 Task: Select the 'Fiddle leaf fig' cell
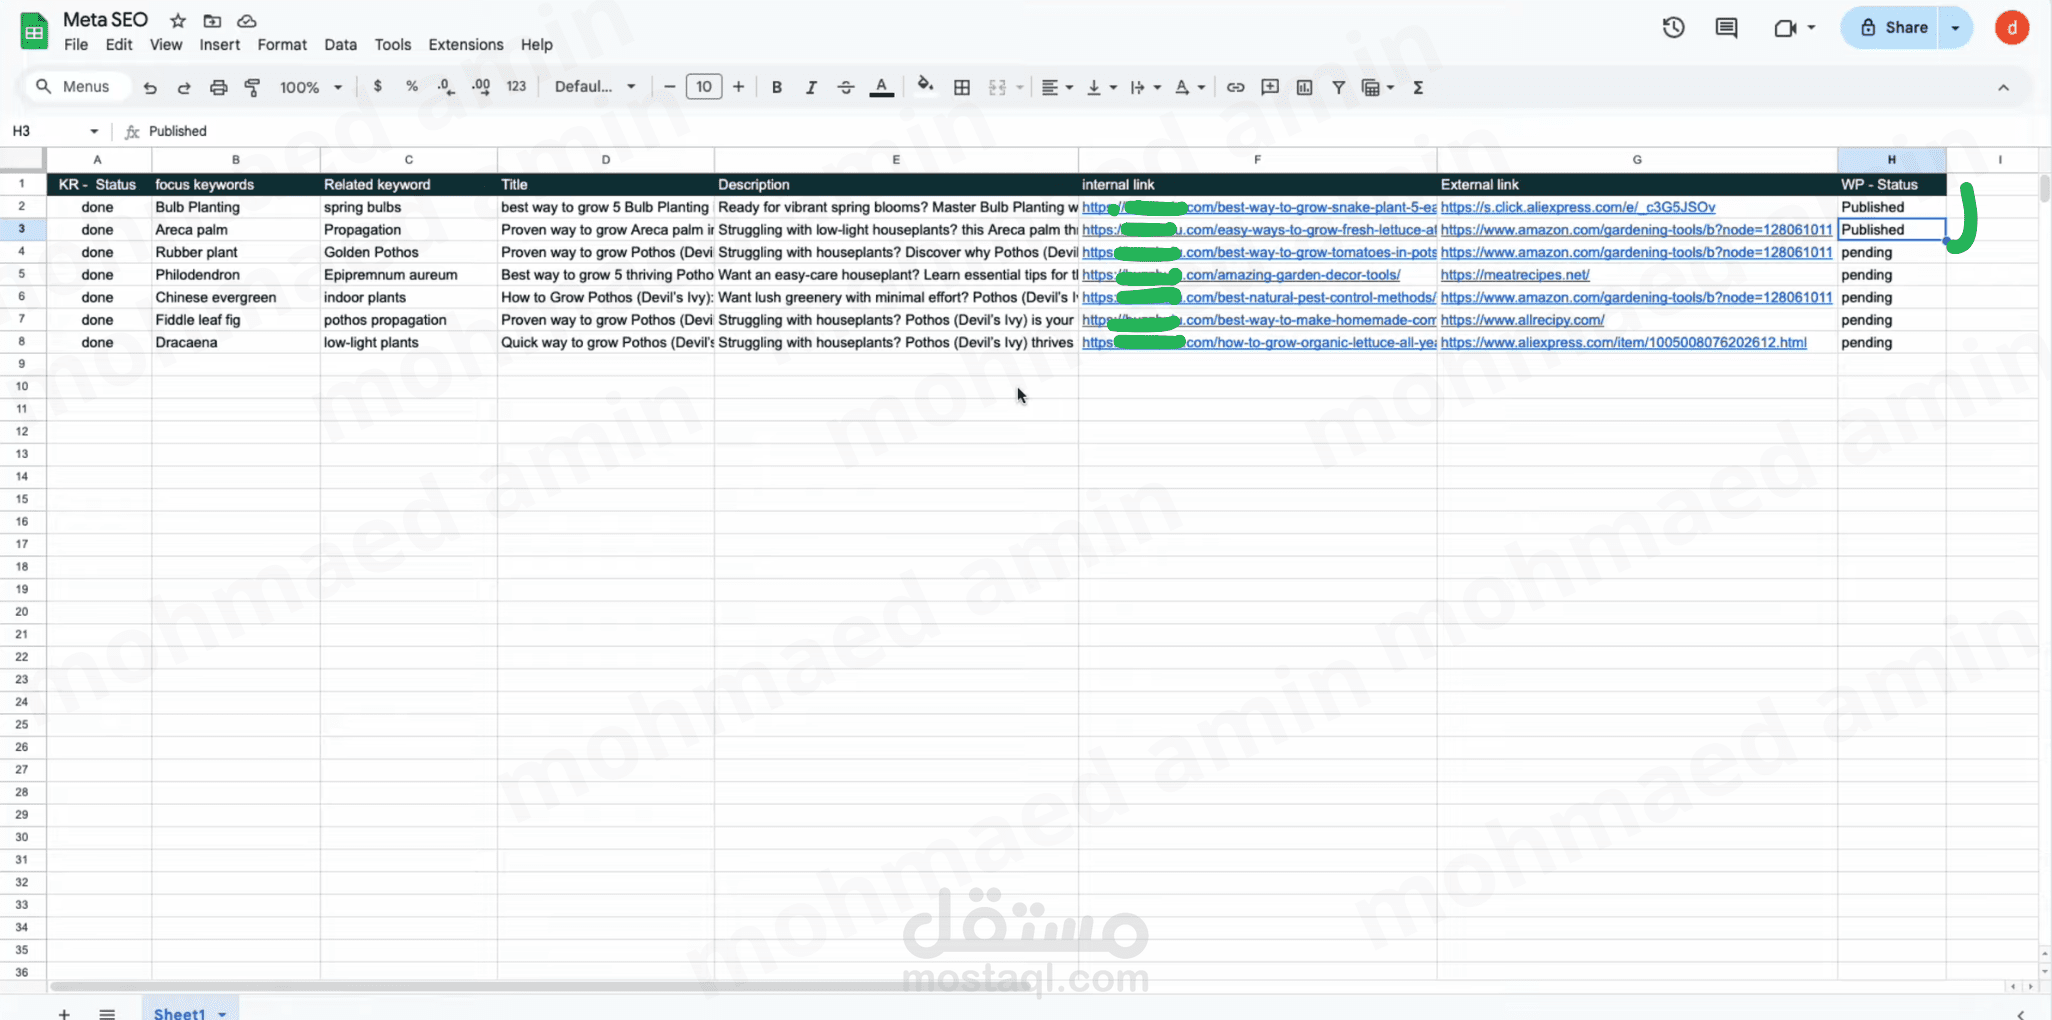tap(236, 320)
